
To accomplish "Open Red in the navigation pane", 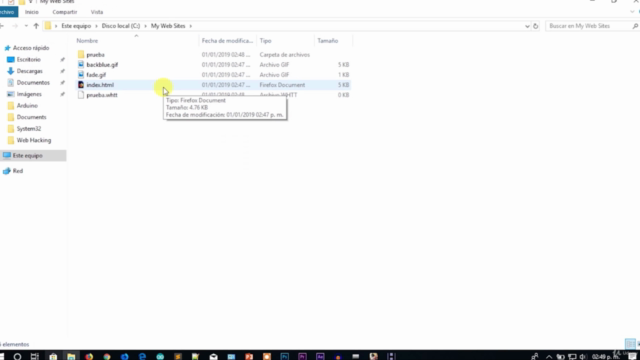I will 18,171.
